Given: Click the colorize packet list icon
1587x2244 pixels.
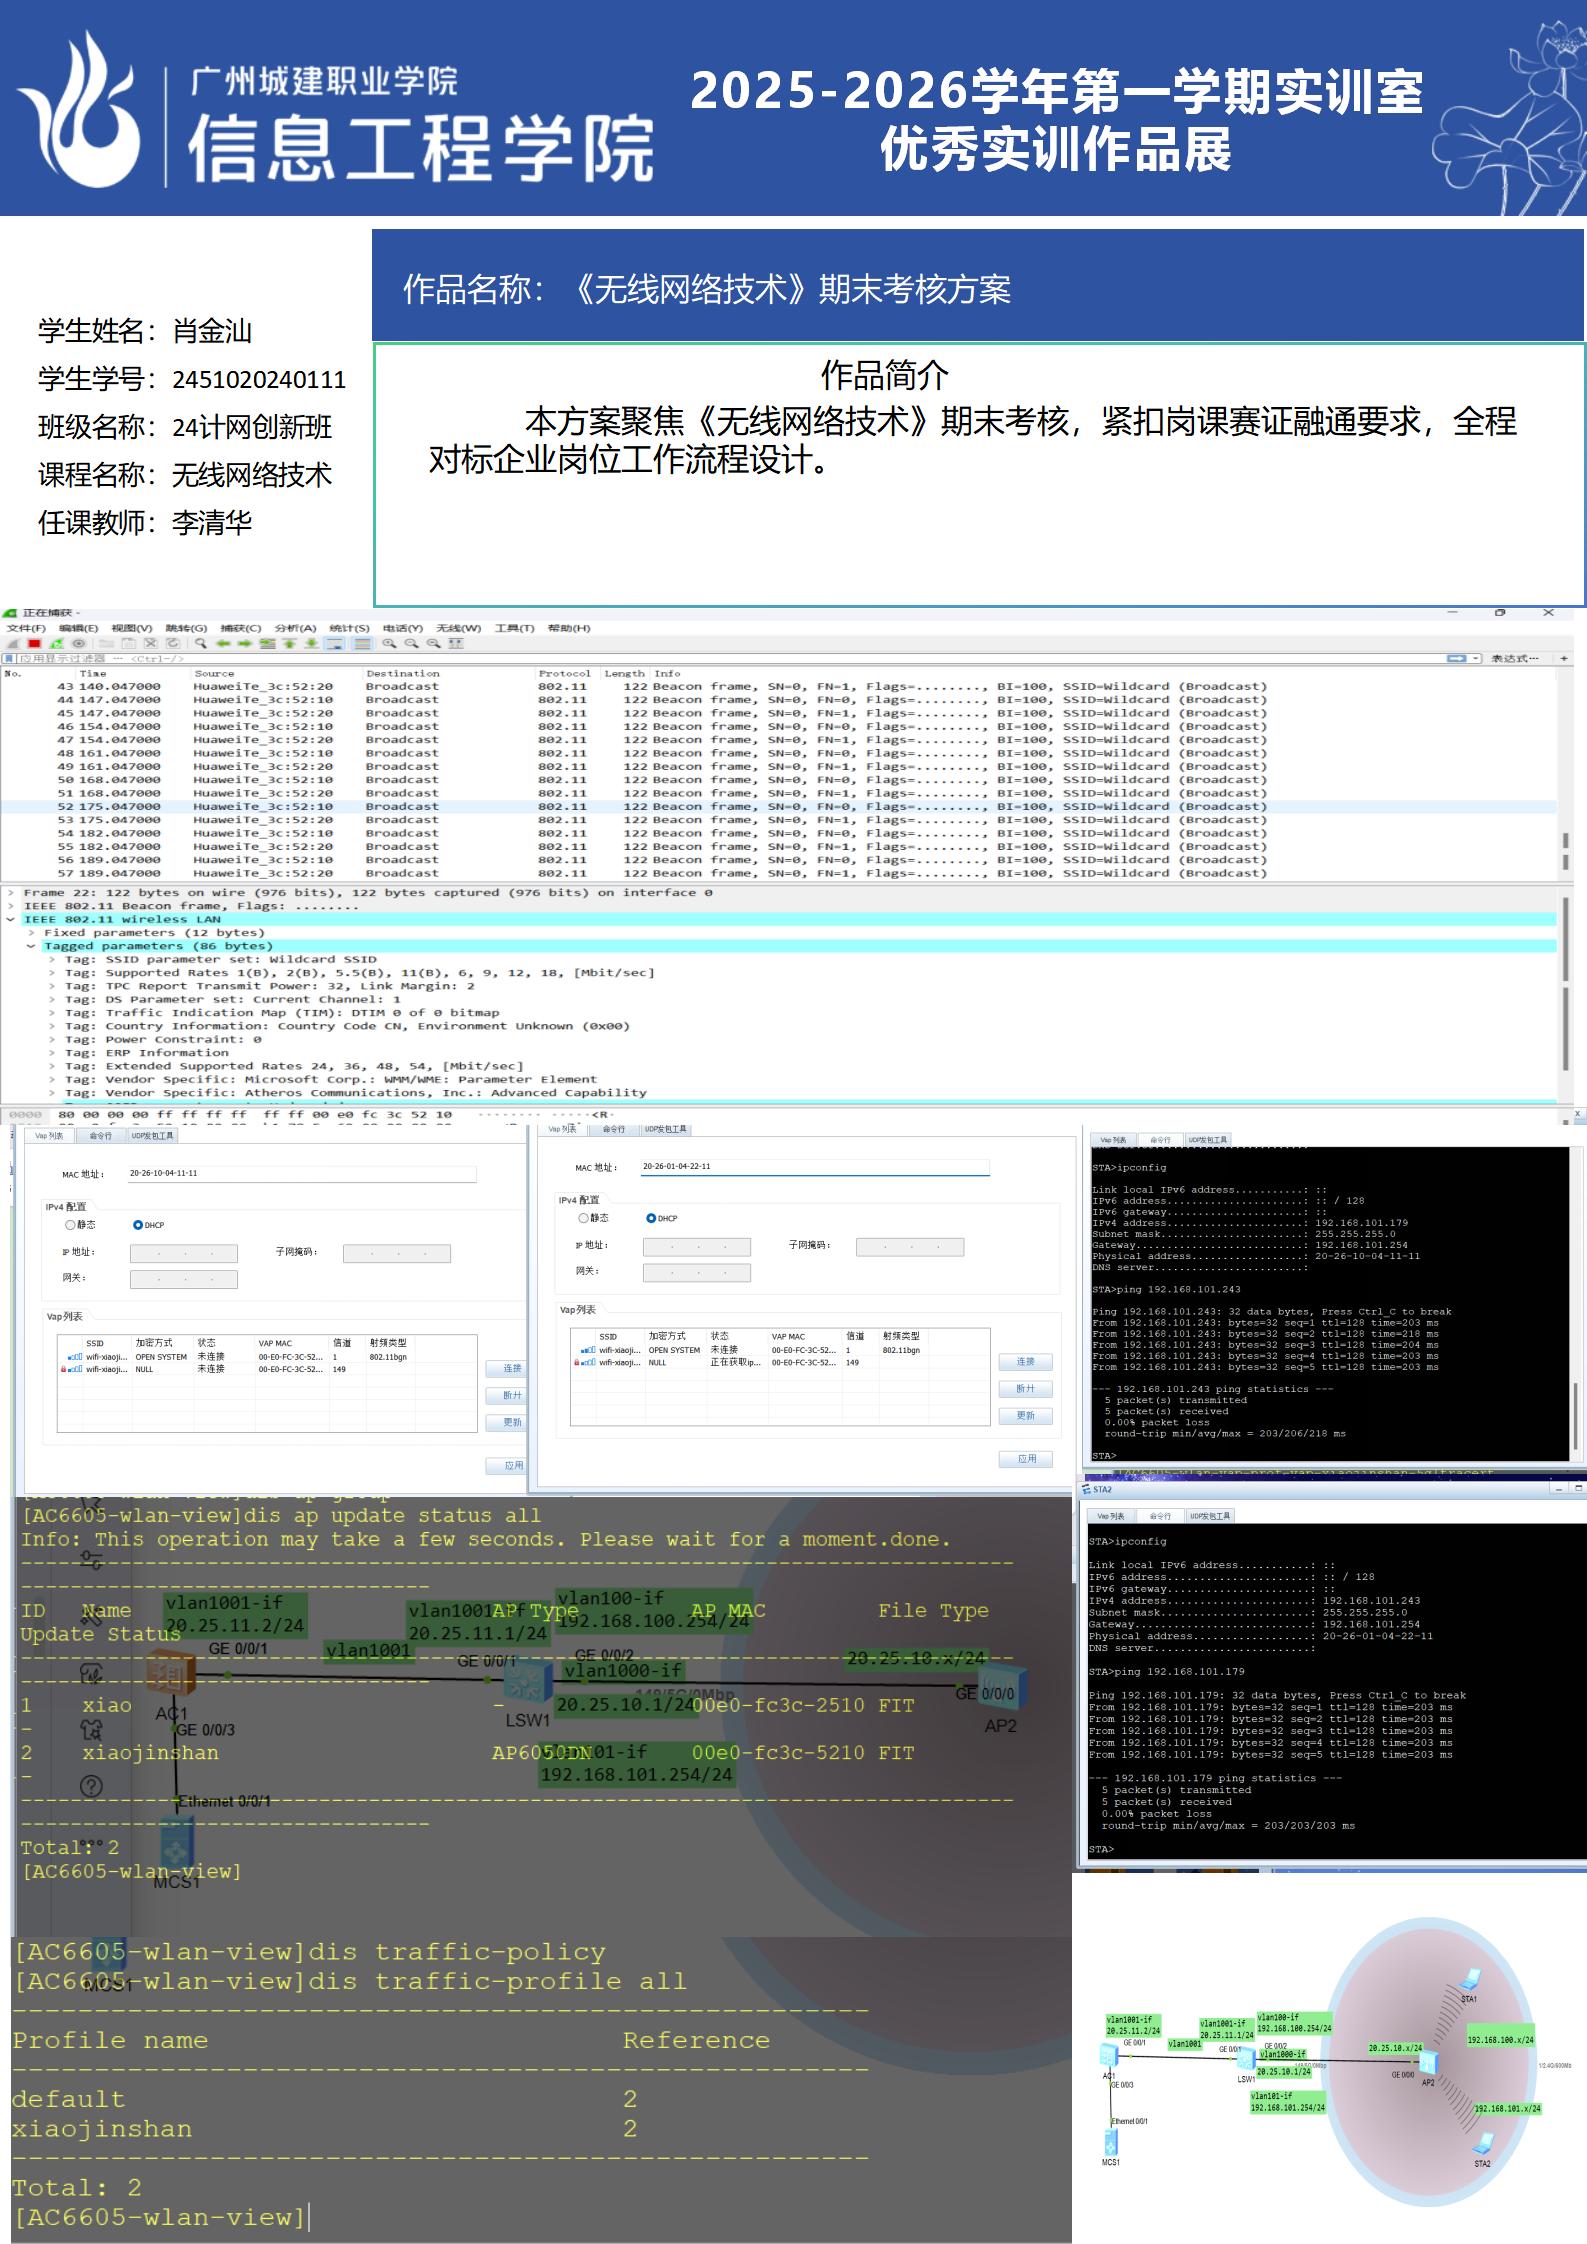Looking at the screenshot, I should click(362, 644).
